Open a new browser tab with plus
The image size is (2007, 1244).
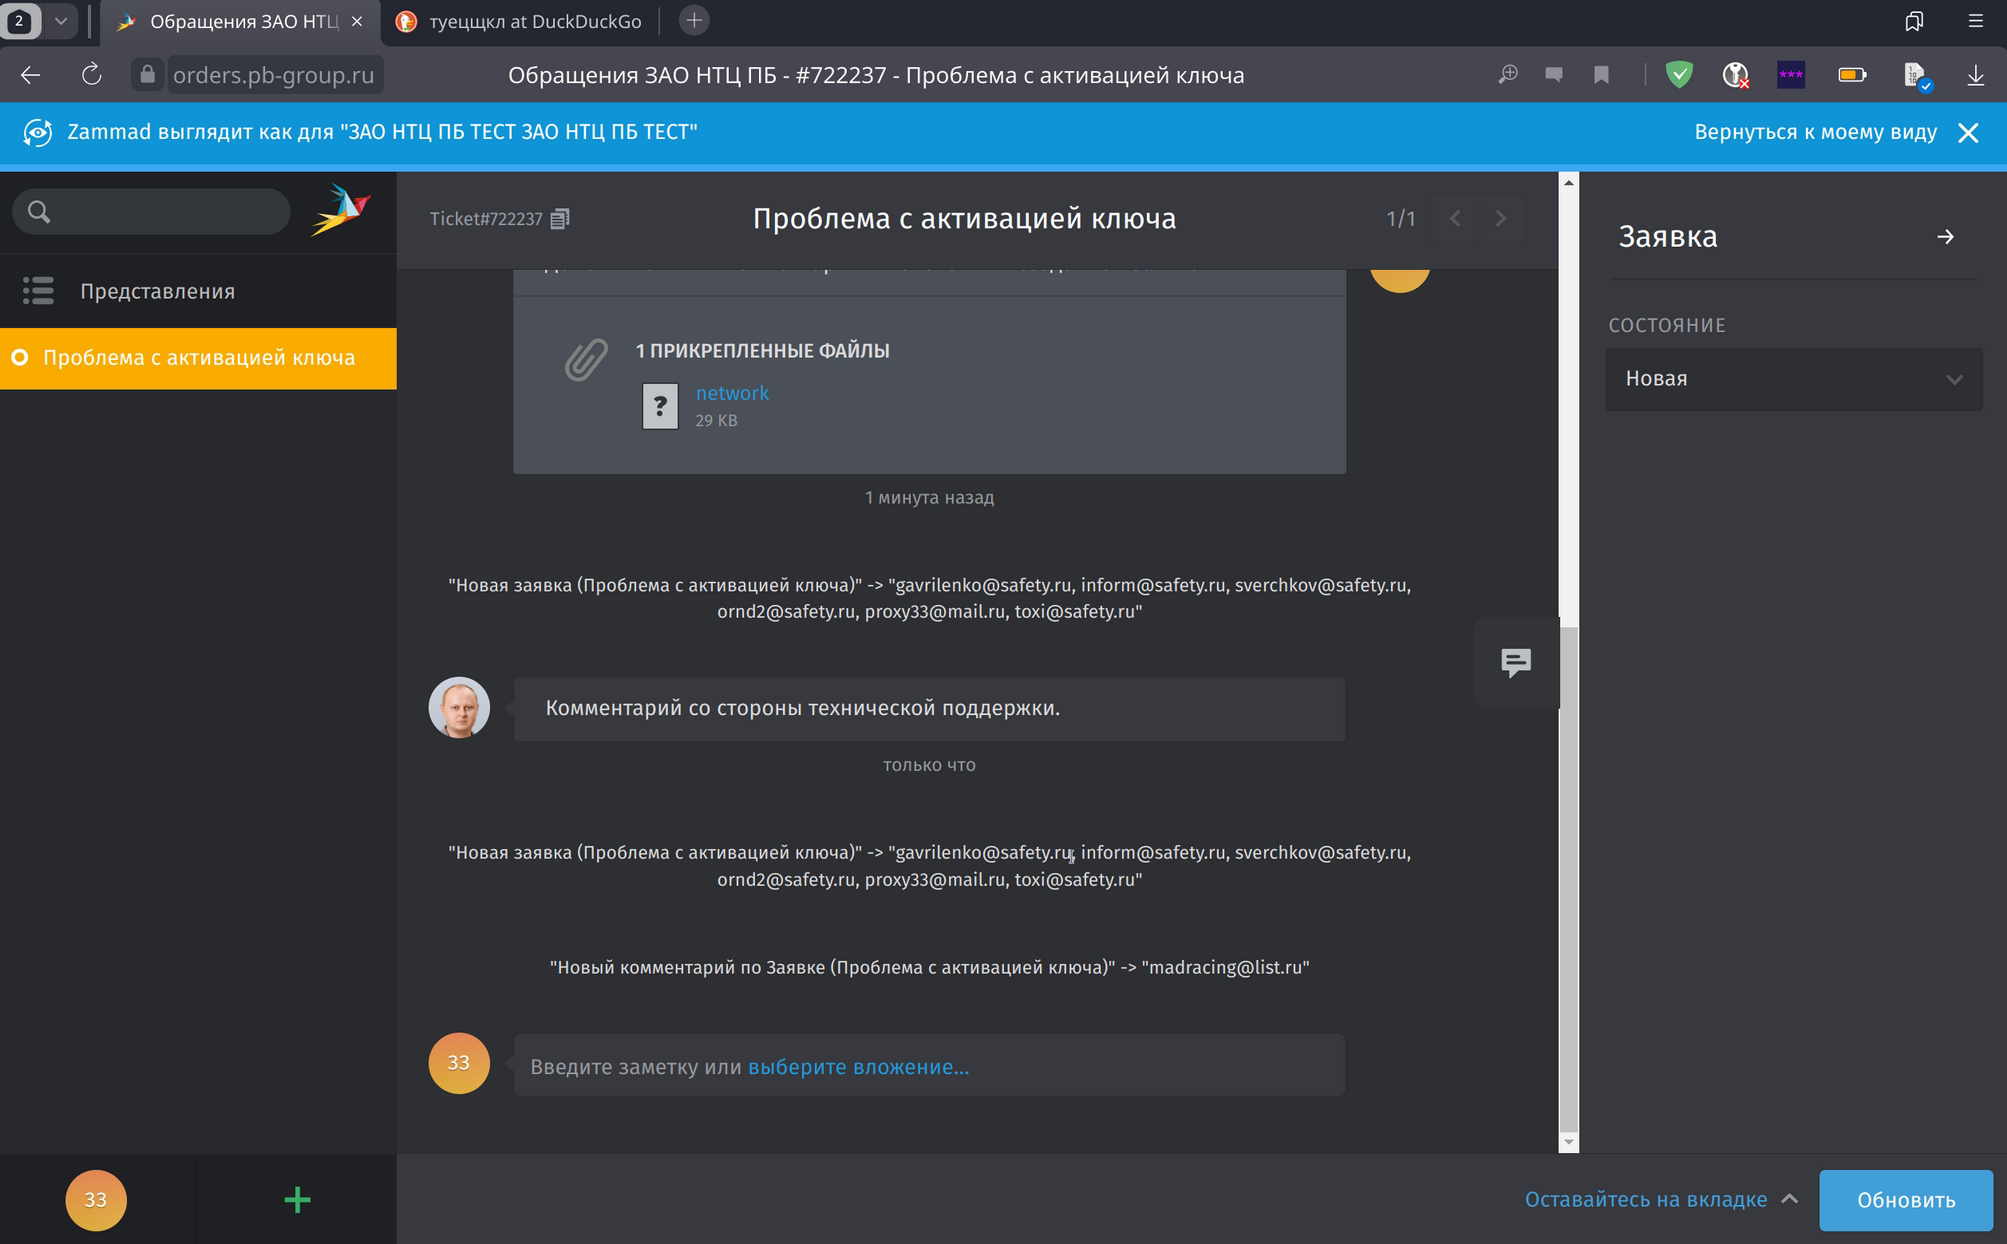pos(694,21)
